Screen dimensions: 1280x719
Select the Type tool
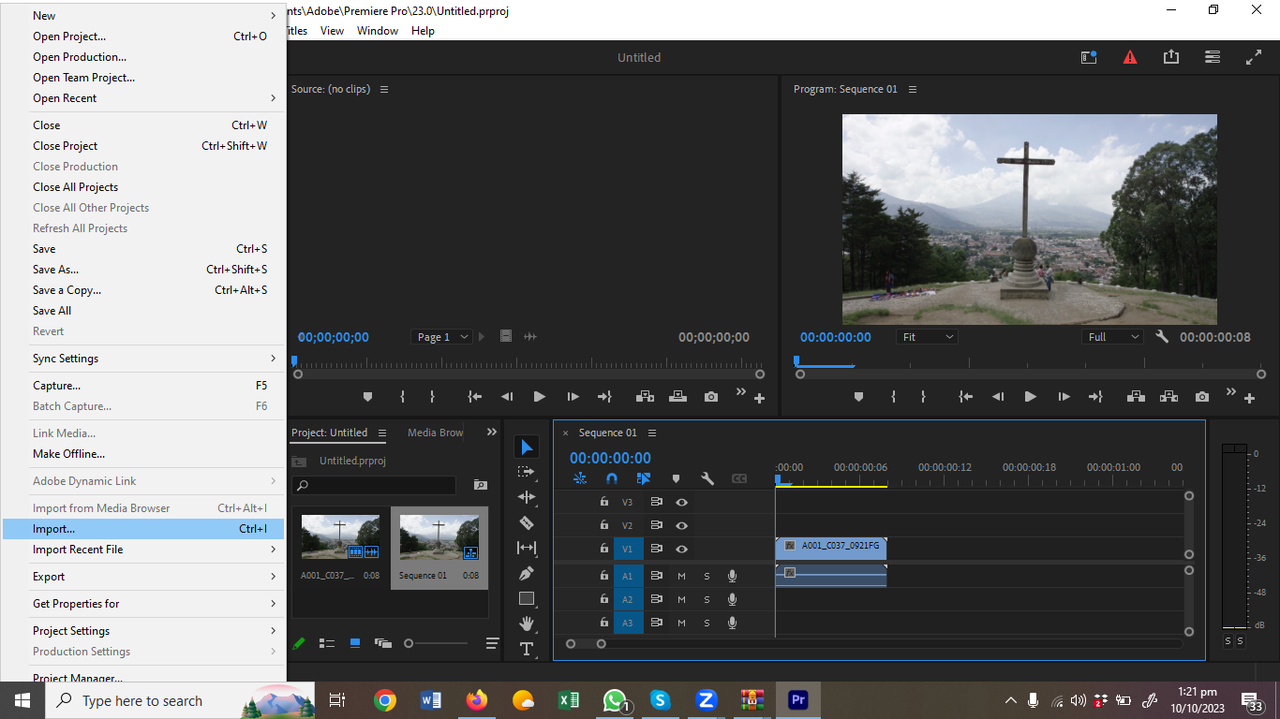(x=527, y=649)
